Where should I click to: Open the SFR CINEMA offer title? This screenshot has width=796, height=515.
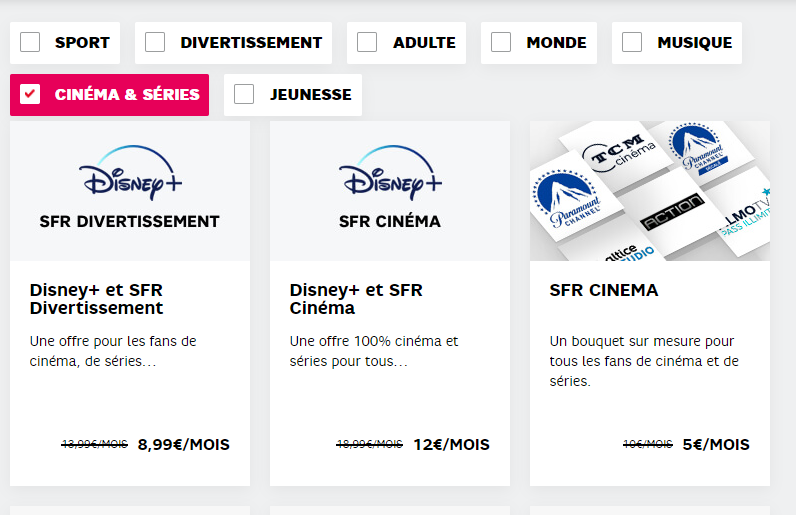604,291
